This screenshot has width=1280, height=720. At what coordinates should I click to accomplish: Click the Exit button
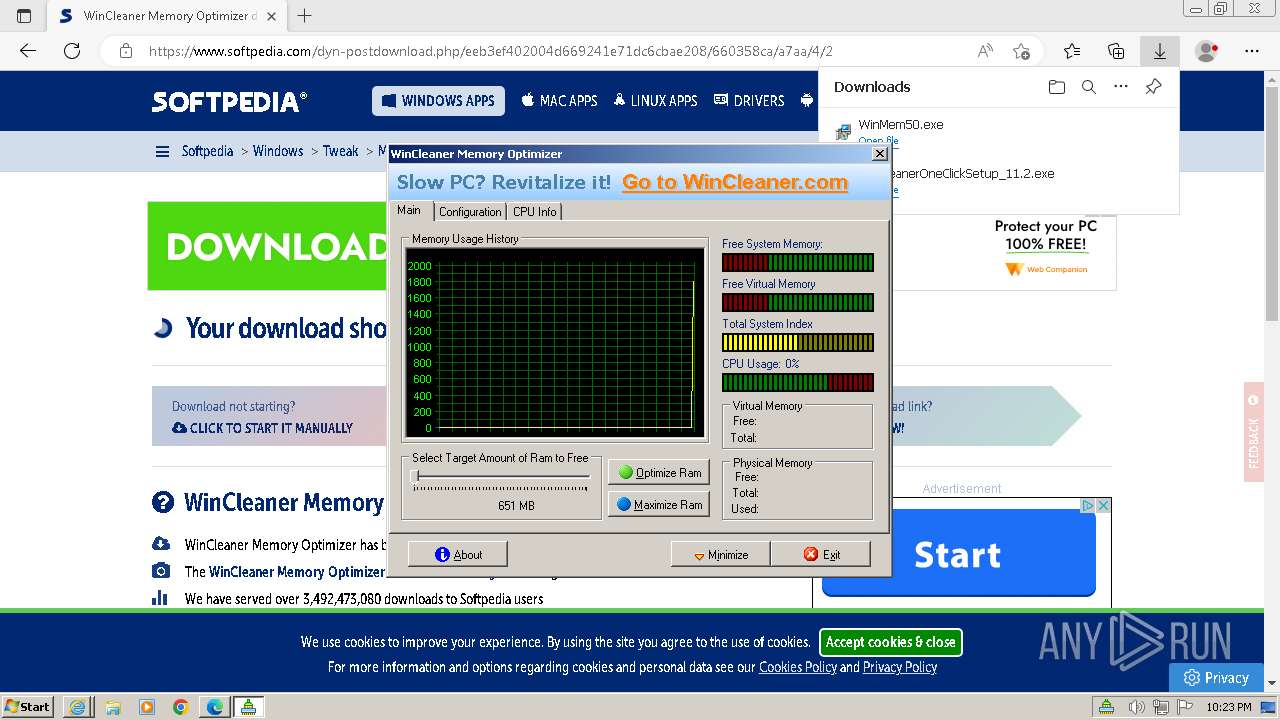(x=820, y=554)
